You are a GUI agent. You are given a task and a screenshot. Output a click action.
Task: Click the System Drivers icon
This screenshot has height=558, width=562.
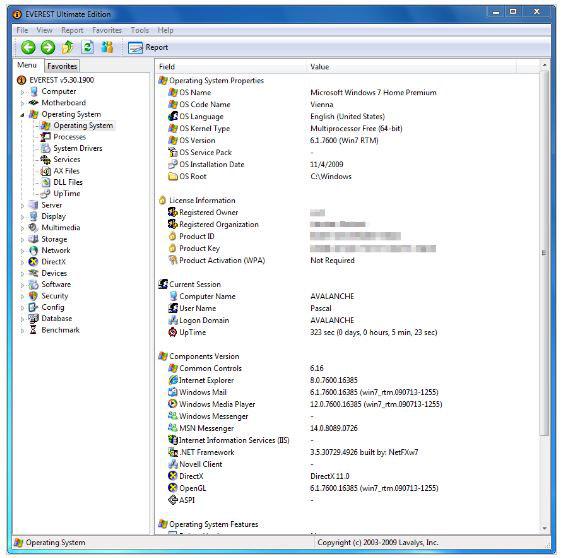tap(46, 148)
